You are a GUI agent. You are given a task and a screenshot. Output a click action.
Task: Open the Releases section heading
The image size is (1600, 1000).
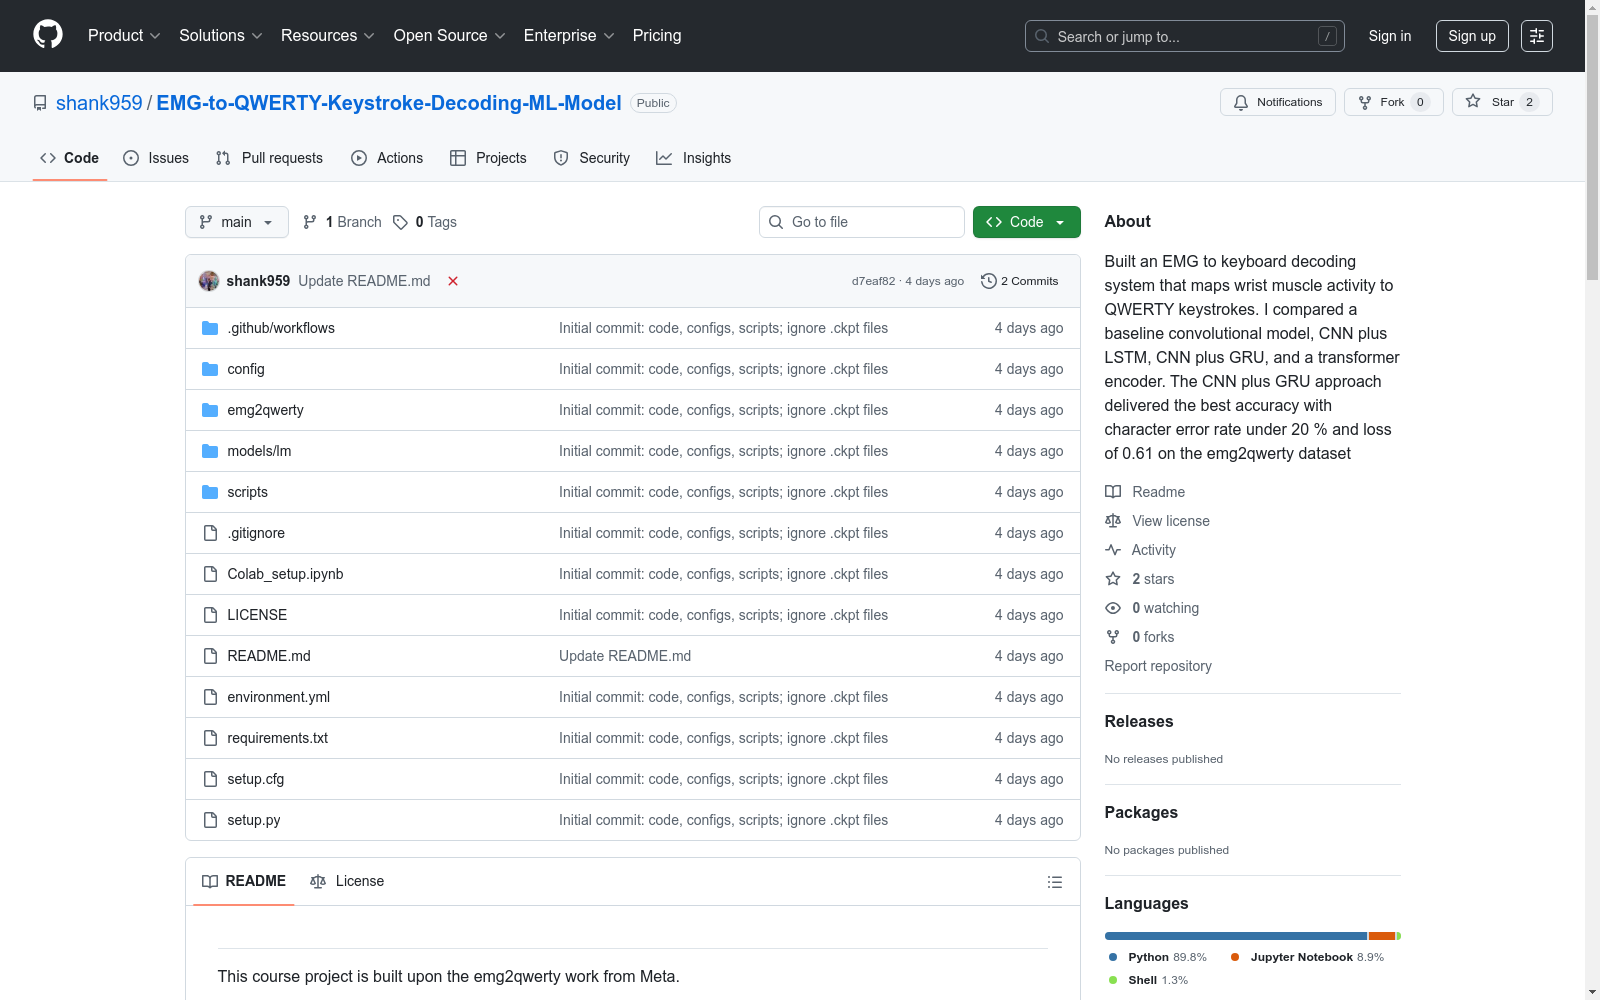(1139, 721)
